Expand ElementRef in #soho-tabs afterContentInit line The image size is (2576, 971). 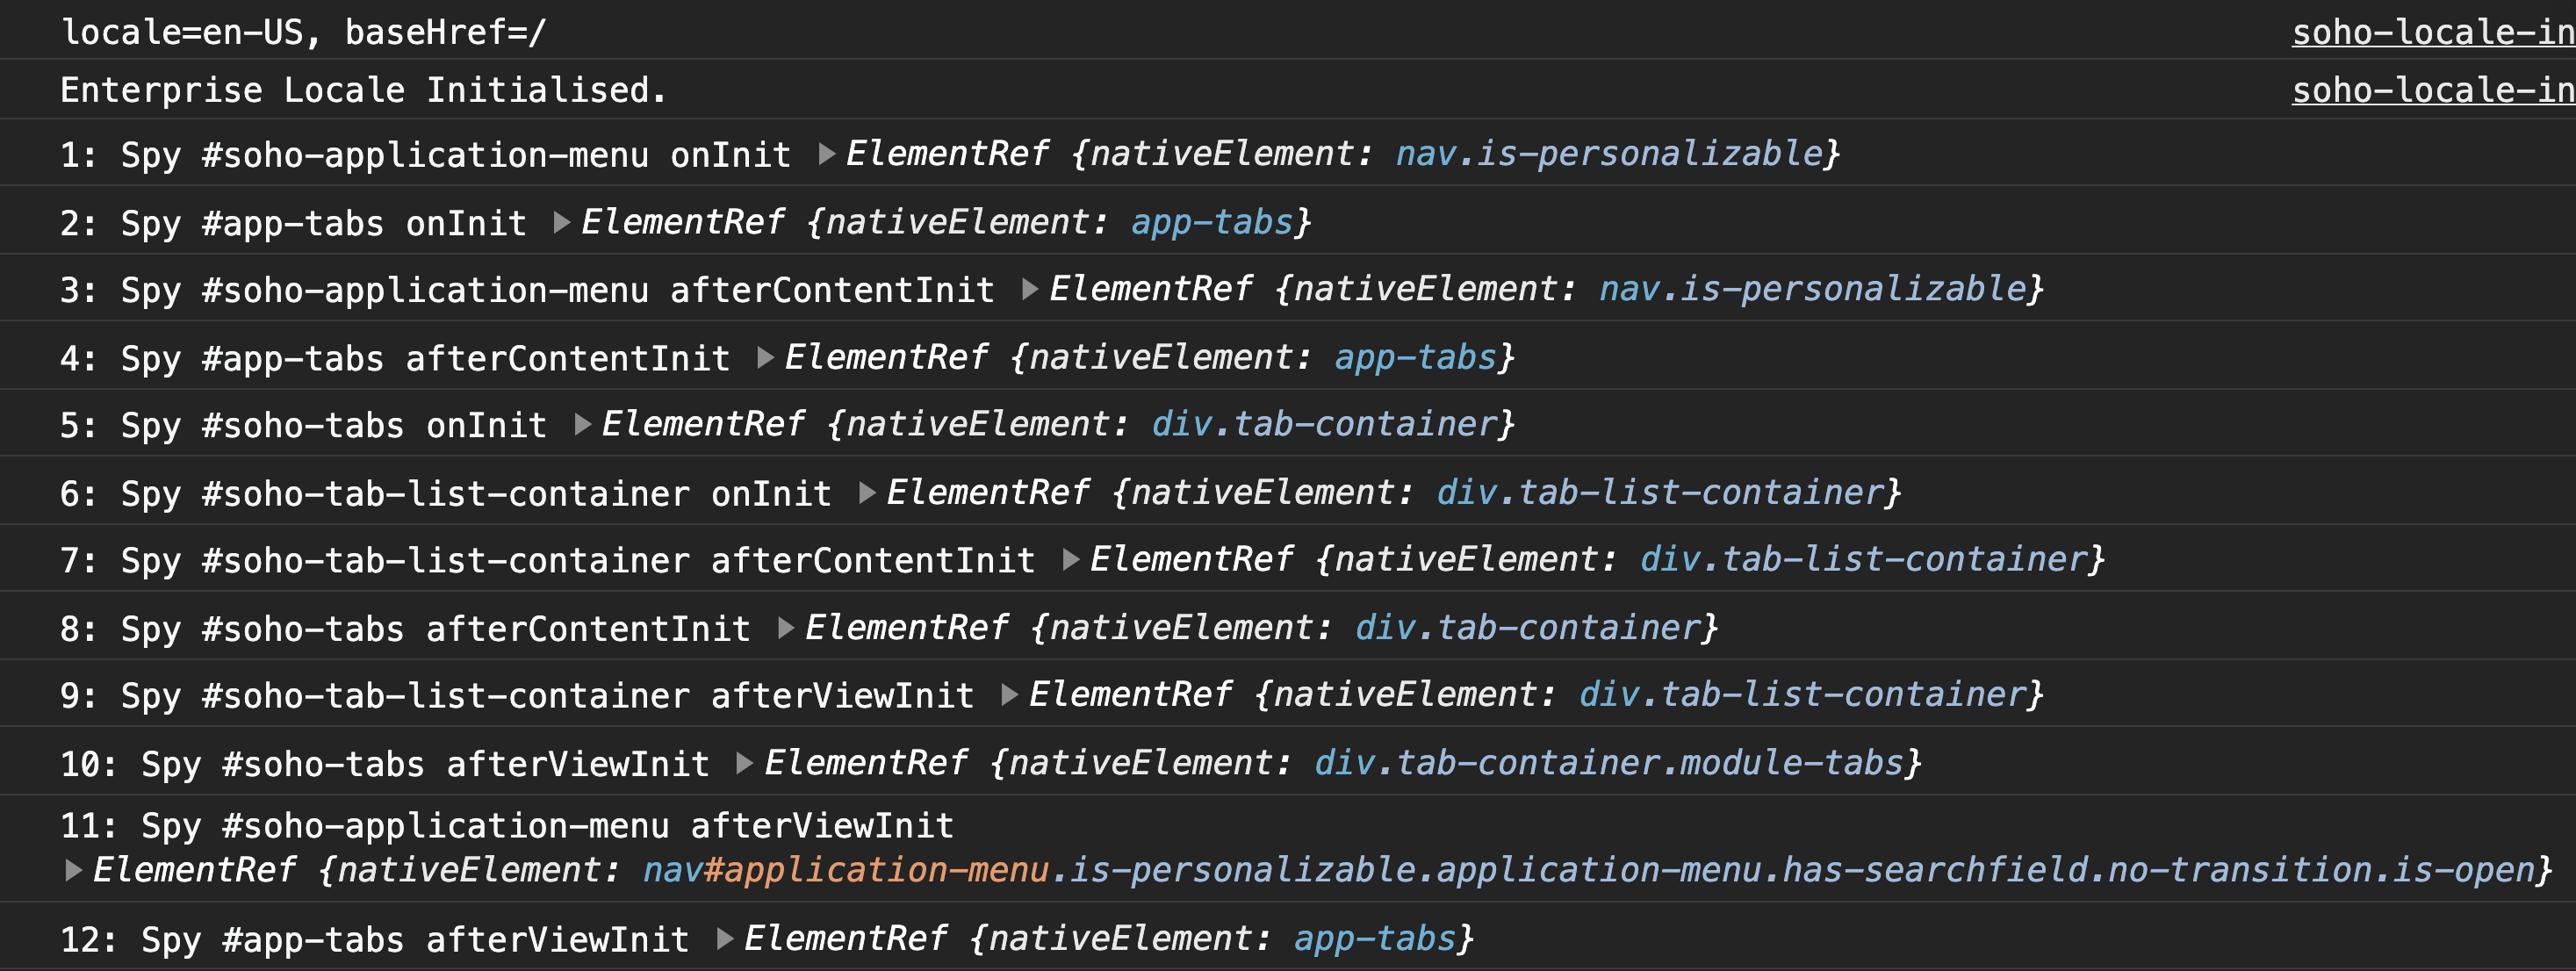784,627
